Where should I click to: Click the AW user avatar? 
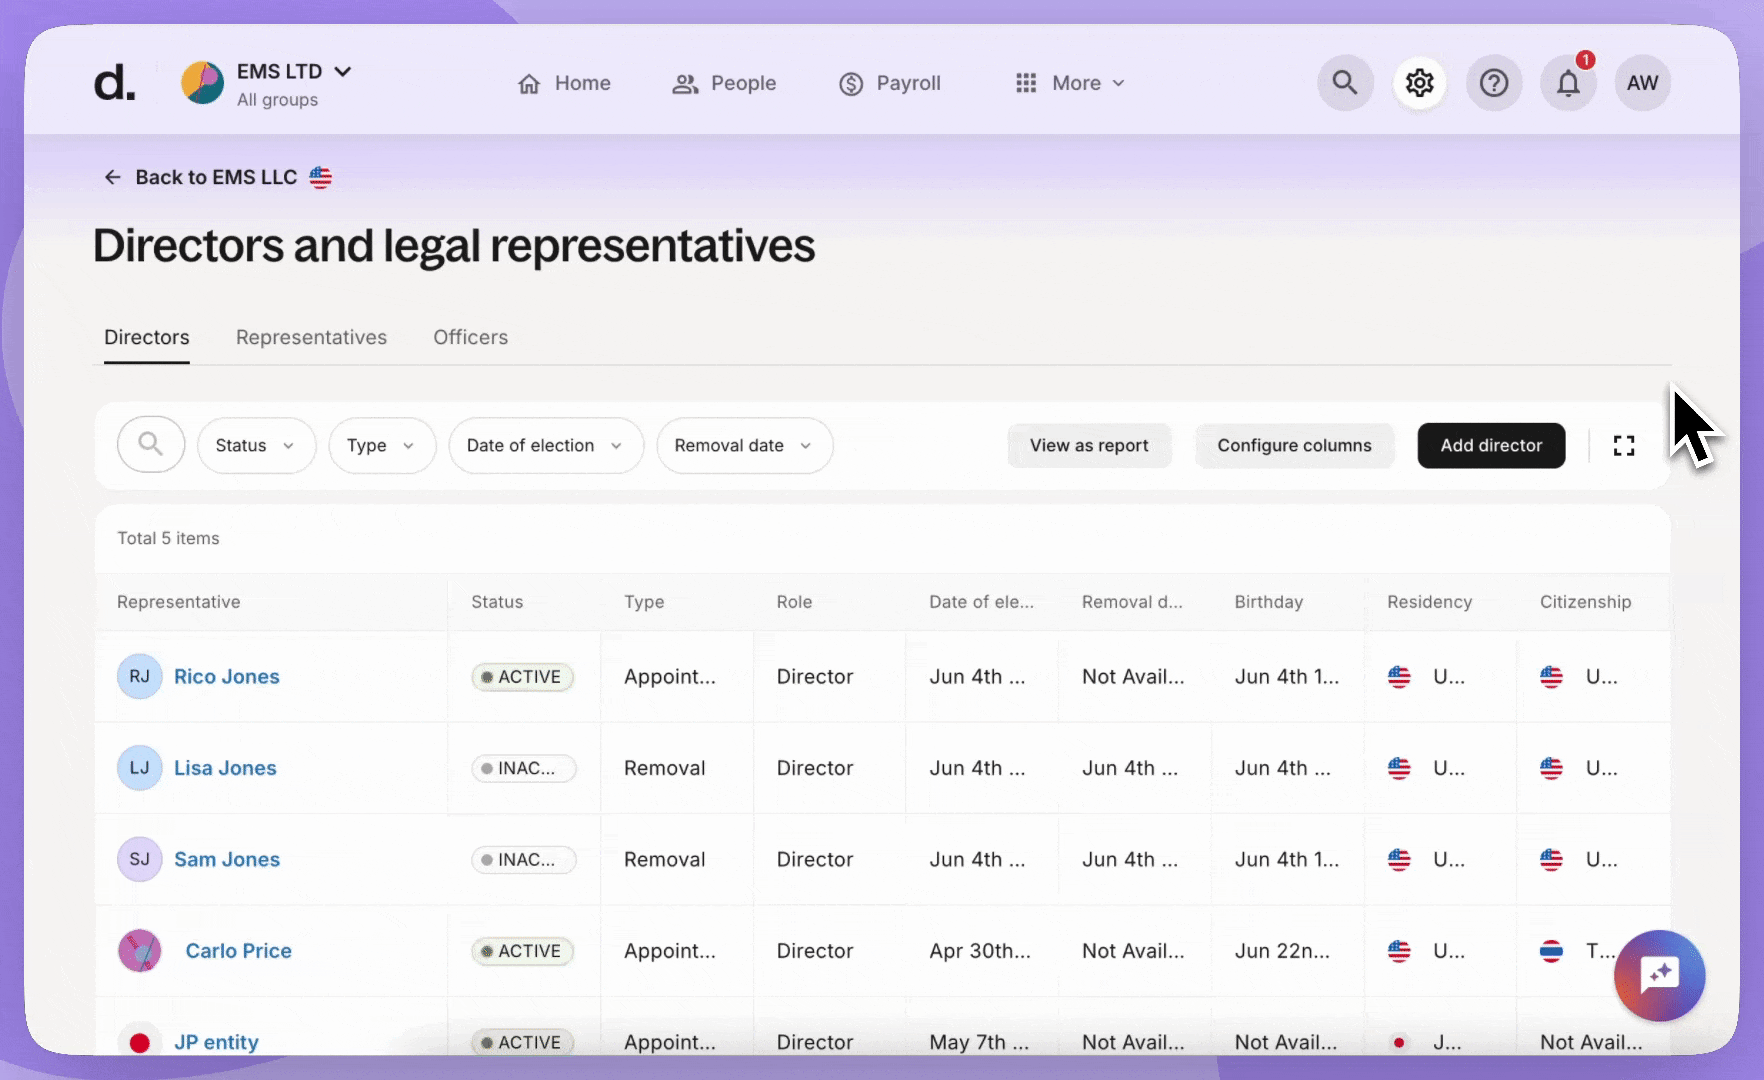1642,83
